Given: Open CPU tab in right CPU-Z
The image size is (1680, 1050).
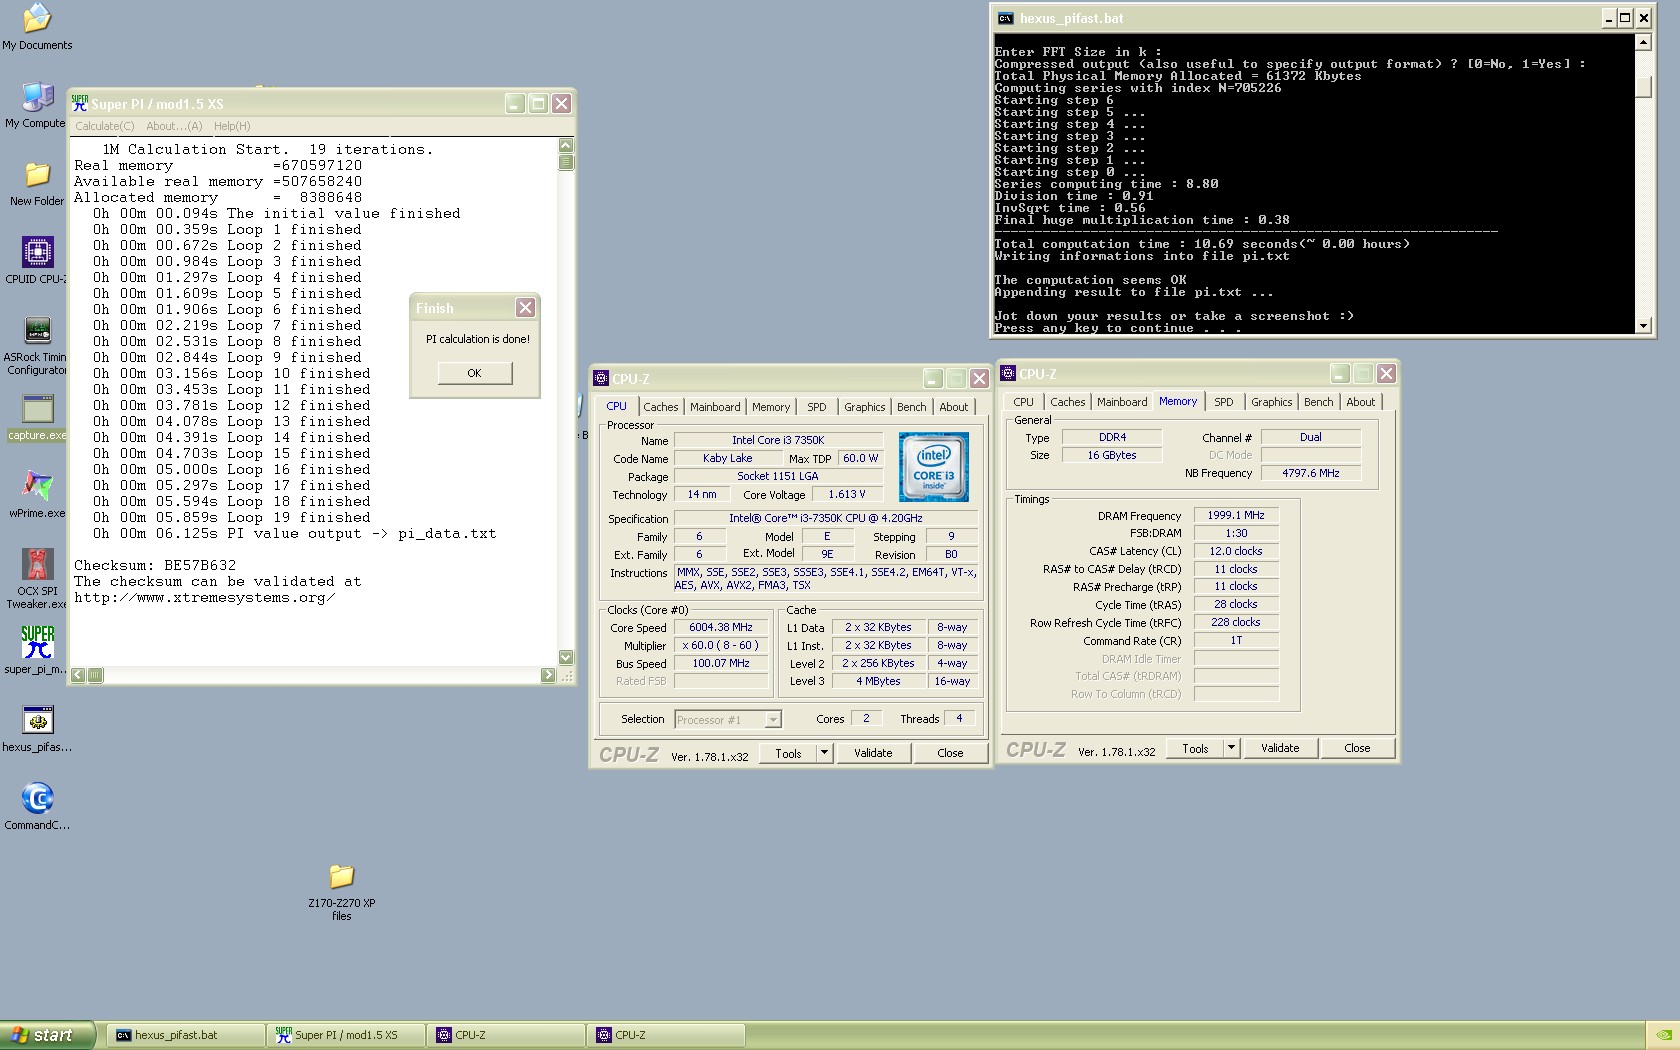Looking at the screenshot, I should point(1023,402).
